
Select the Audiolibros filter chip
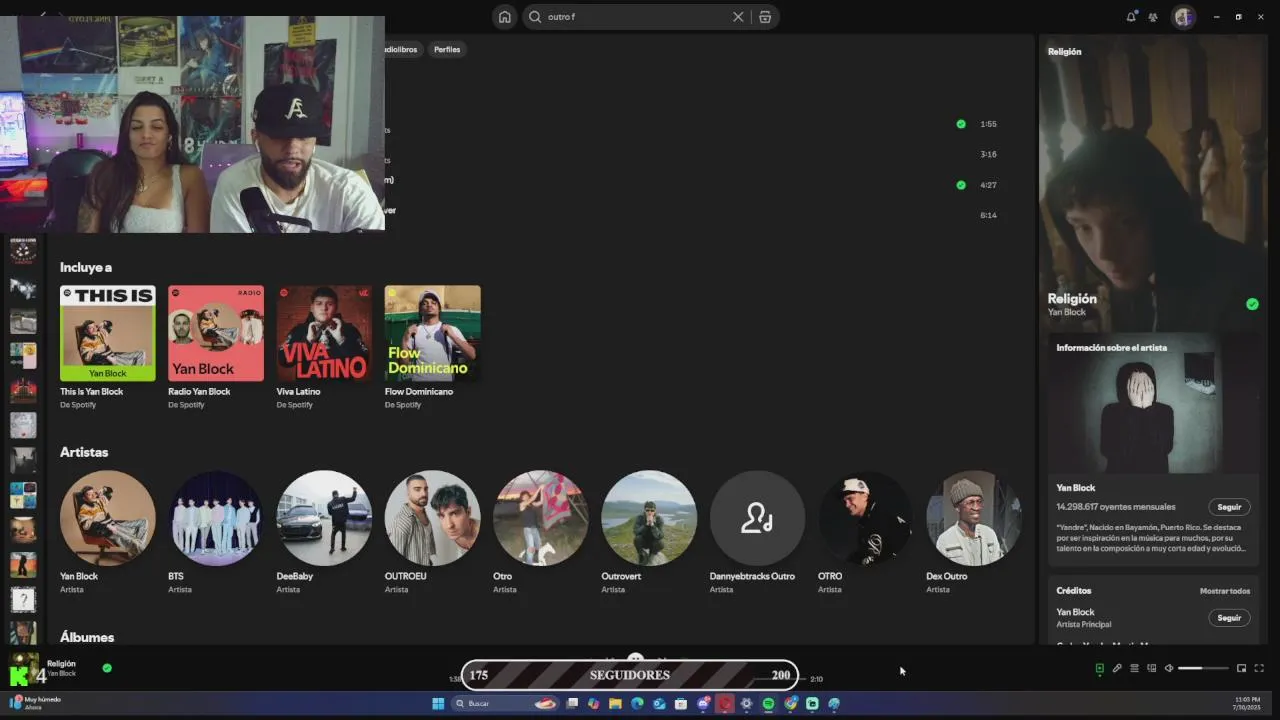pos(402,49)
